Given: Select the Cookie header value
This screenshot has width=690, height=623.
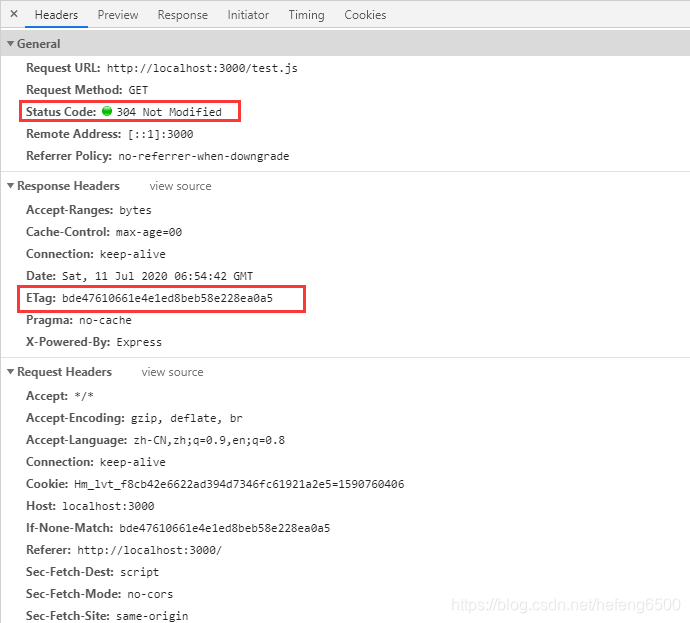Looking at the screenshot, I should tap(239, 484).
